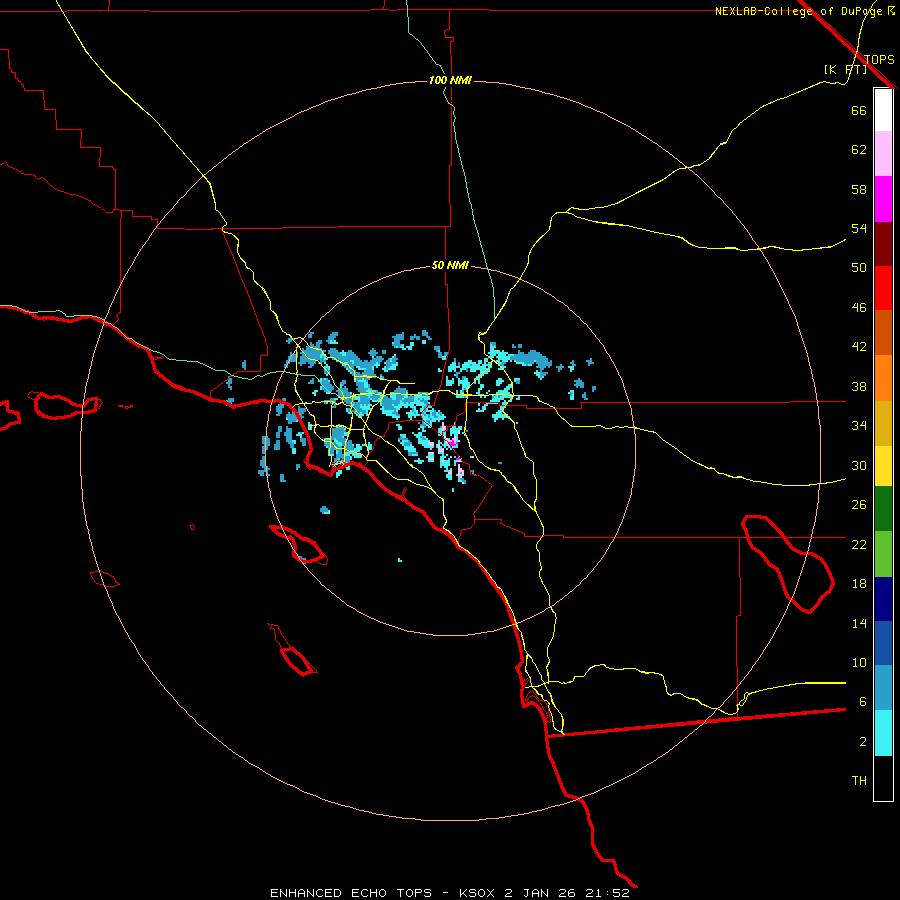Pick the light orange legend swatch
900x900 pixels.
(883, 378)
